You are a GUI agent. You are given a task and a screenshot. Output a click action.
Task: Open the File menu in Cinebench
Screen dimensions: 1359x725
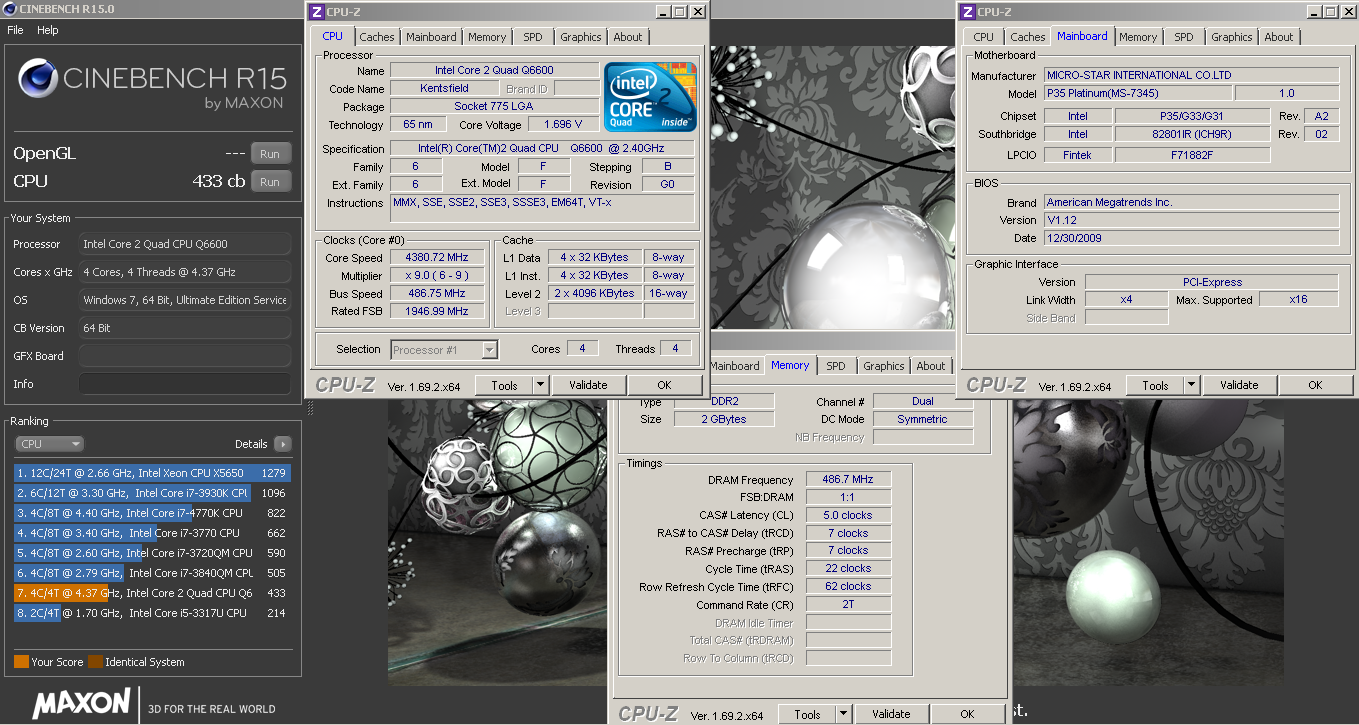tap(15, 30)
